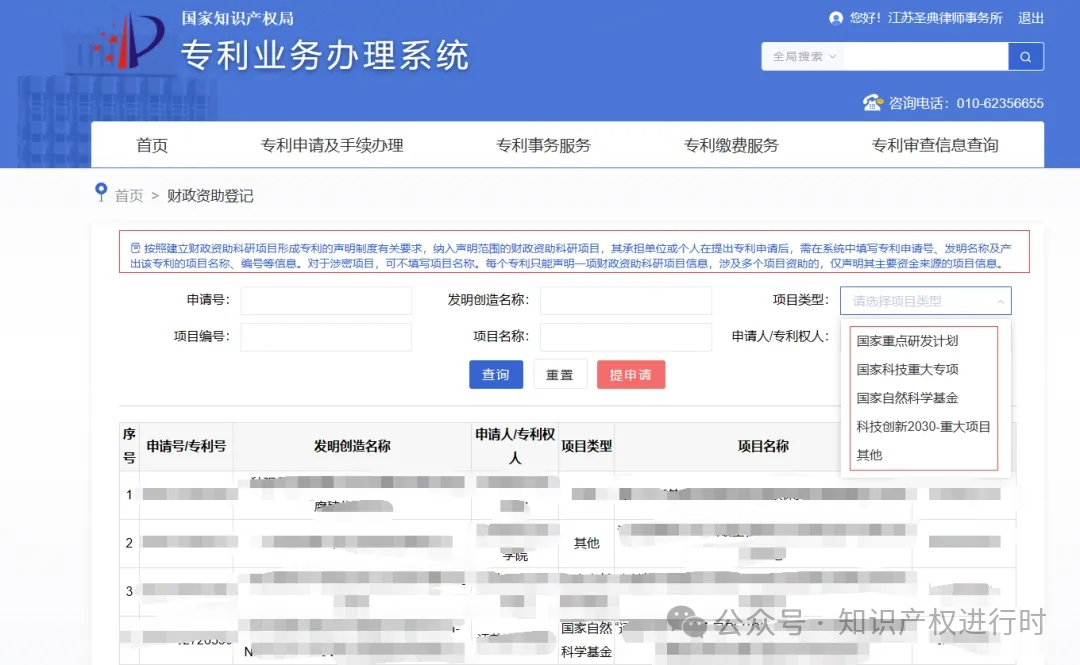Go to 专利缴费服务 menu

[731, 145]
